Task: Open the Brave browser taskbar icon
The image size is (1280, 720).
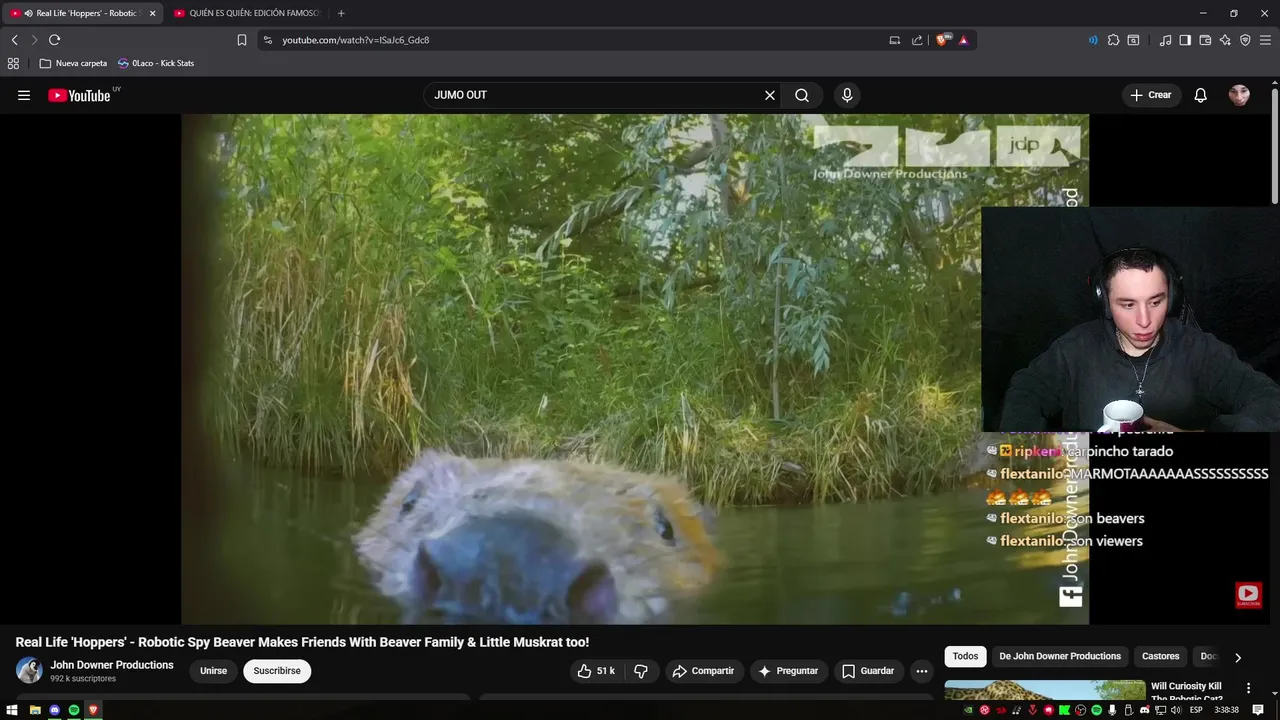Action: (x=93, y=710)
